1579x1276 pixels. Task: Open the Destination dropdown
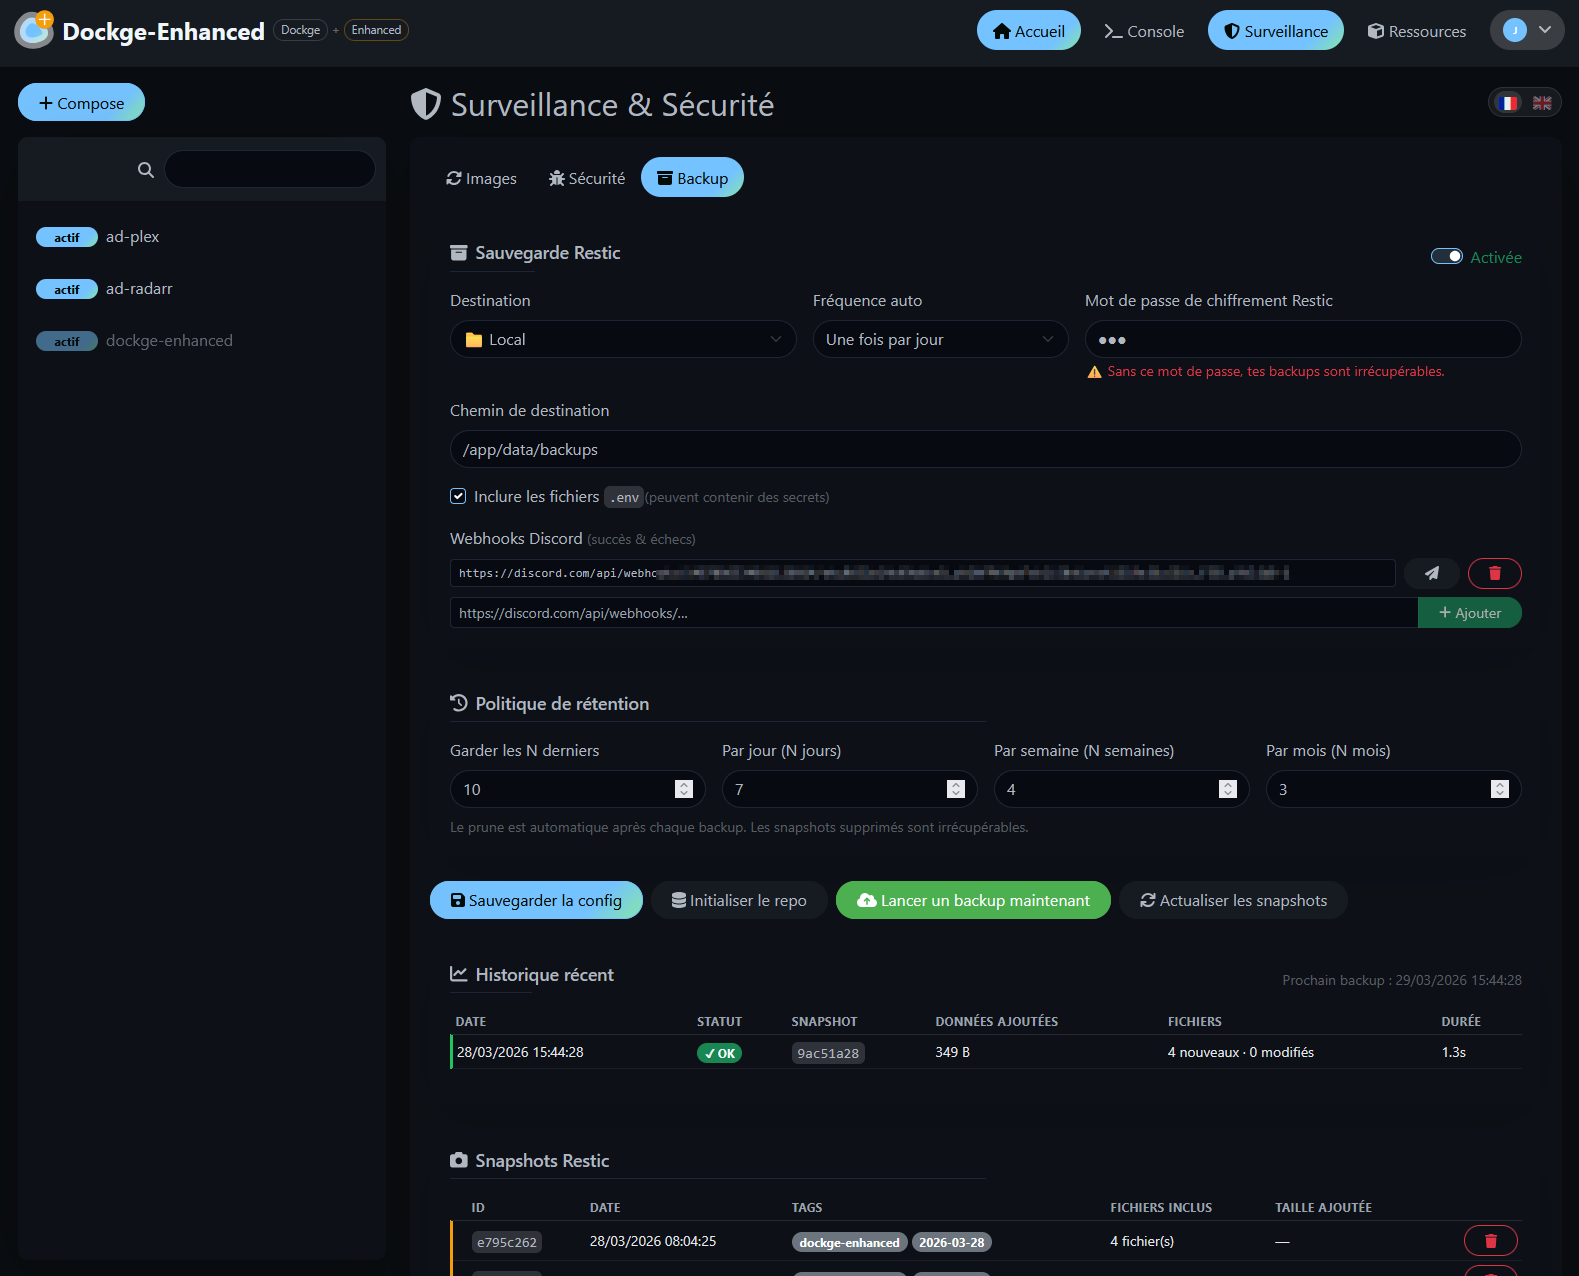point(622,340)
